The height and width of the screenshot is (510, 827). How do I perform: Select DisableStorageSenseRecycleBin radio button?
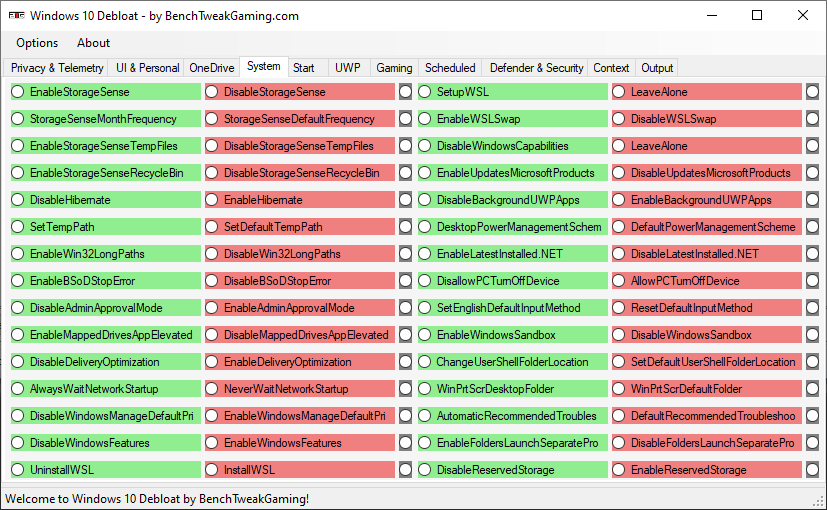tap(300, 172)
